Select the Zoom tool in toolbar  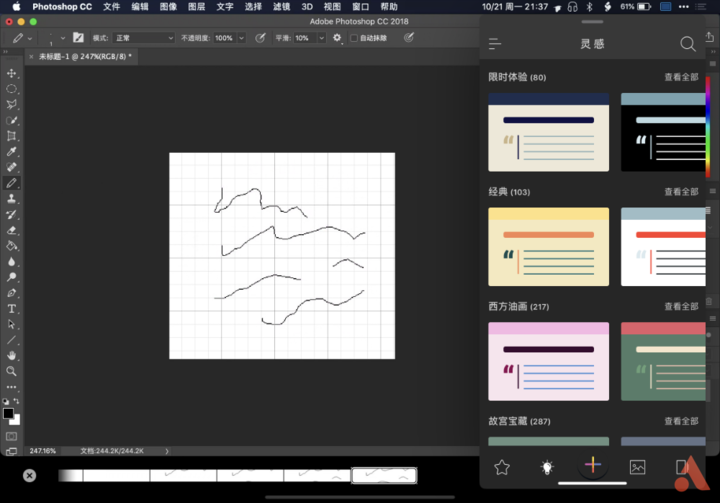[12, 371]
